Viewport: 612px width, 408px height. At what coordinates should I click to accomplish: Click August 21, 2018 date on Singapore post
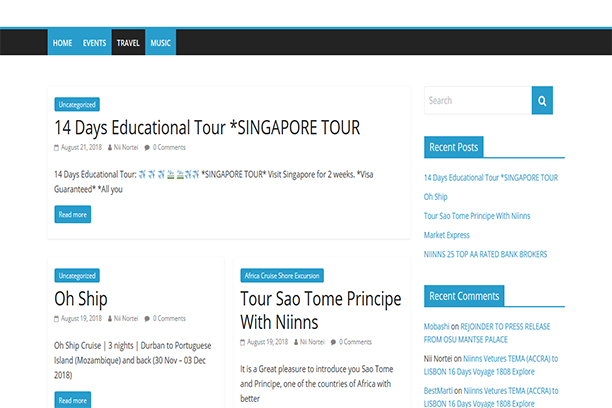(x=80, y=147)
